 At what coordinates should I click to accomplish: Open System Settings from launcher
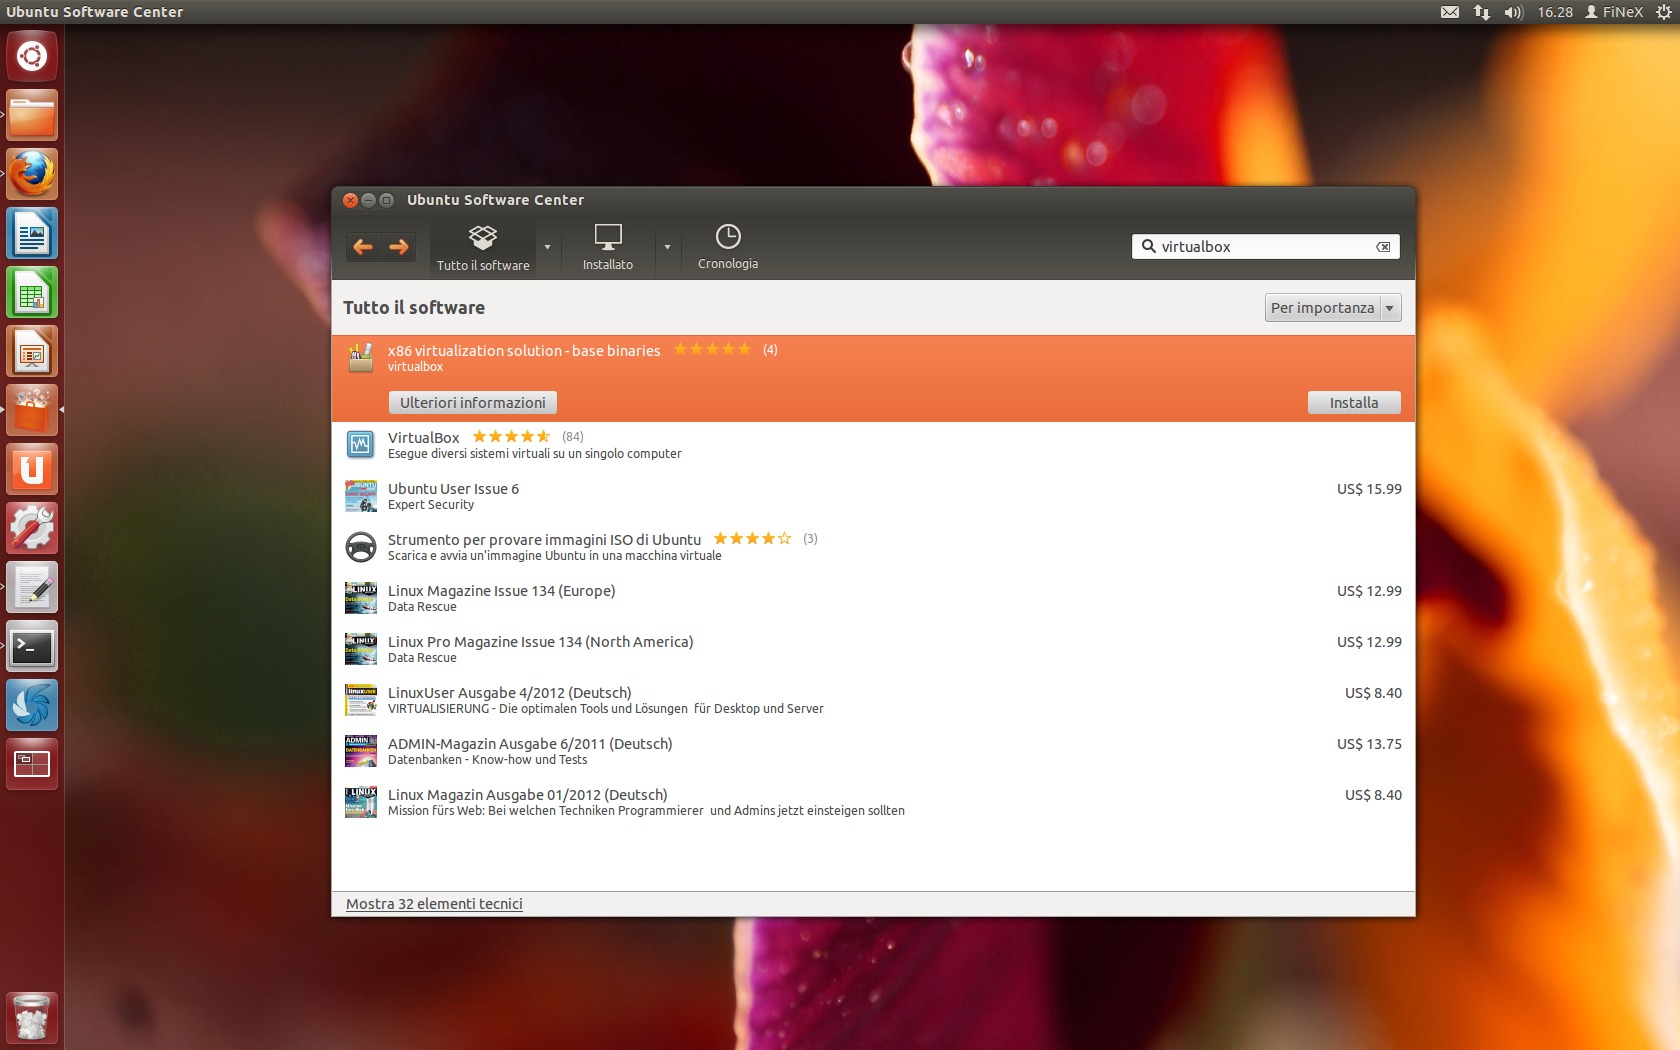[x=32, y=528]
